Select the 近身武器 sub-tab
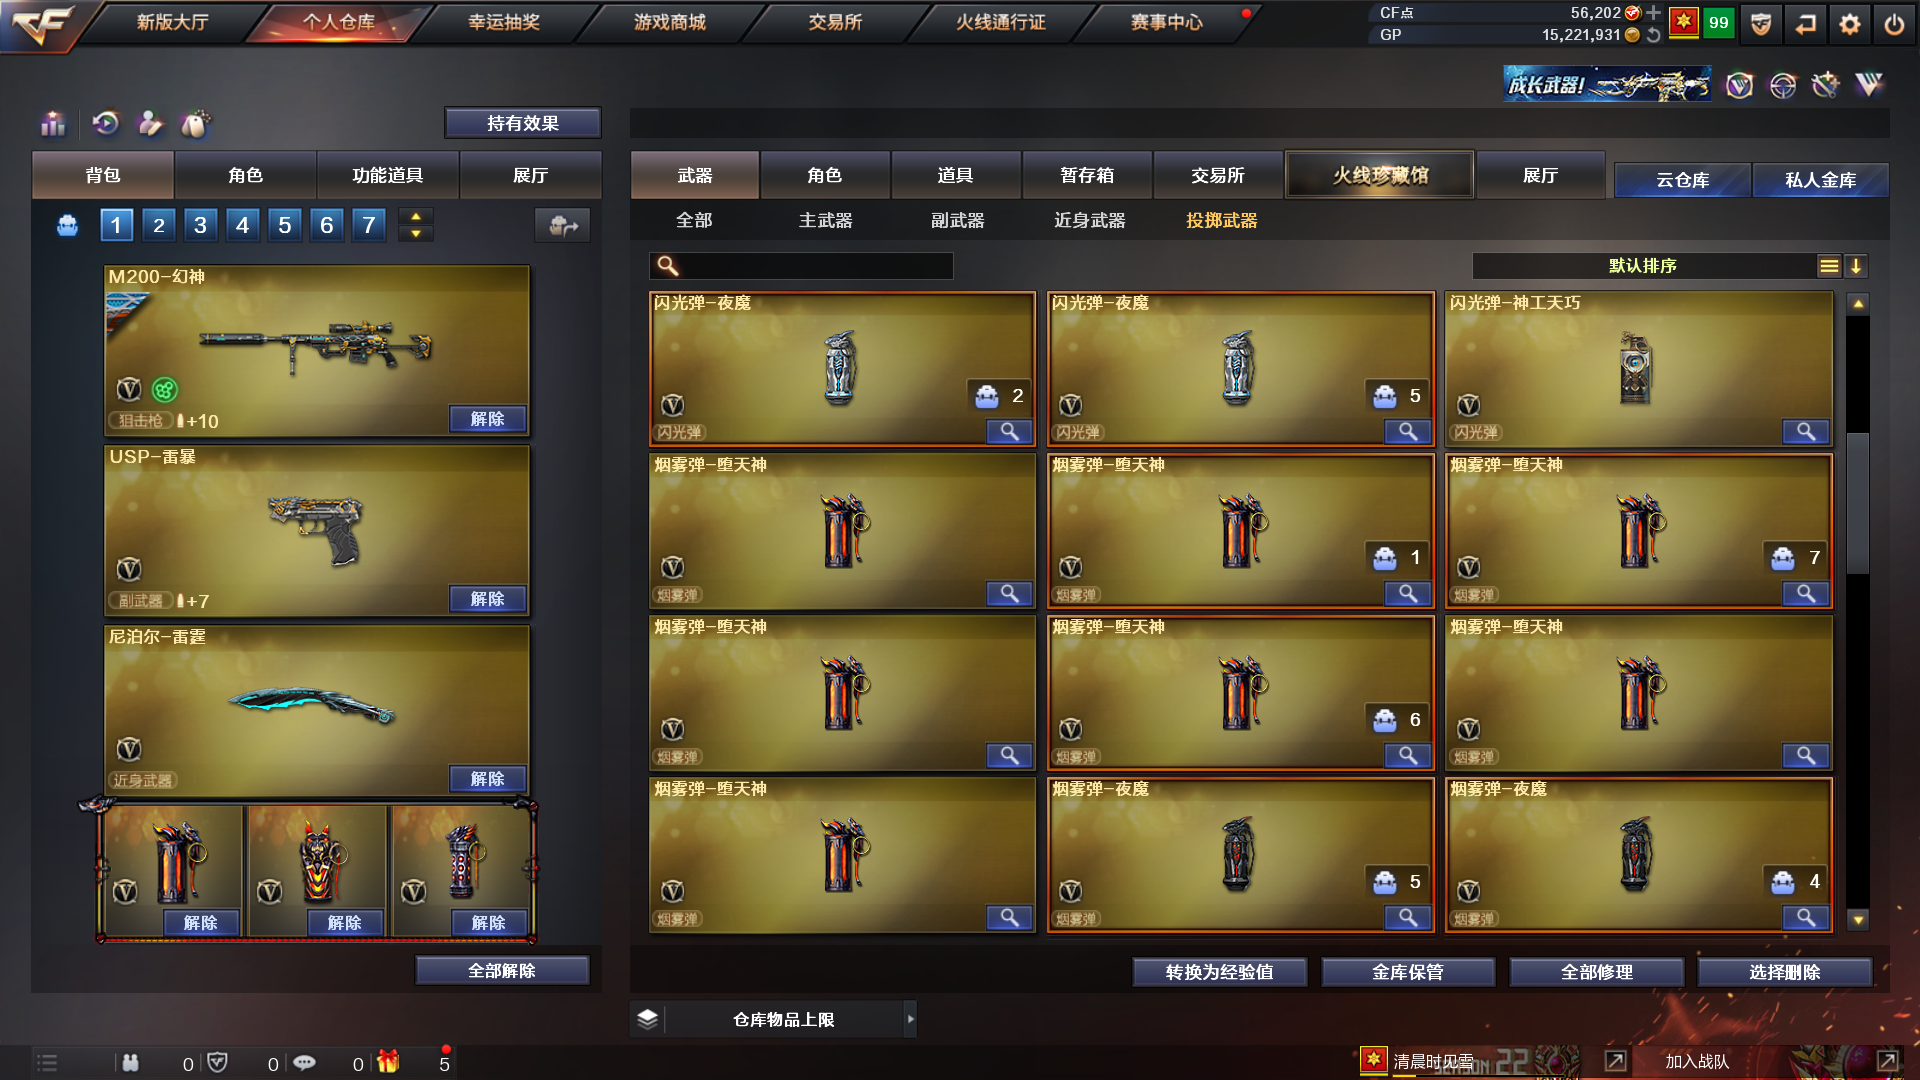This screenshot has width=1920, height=1080. click(1090, 221)
